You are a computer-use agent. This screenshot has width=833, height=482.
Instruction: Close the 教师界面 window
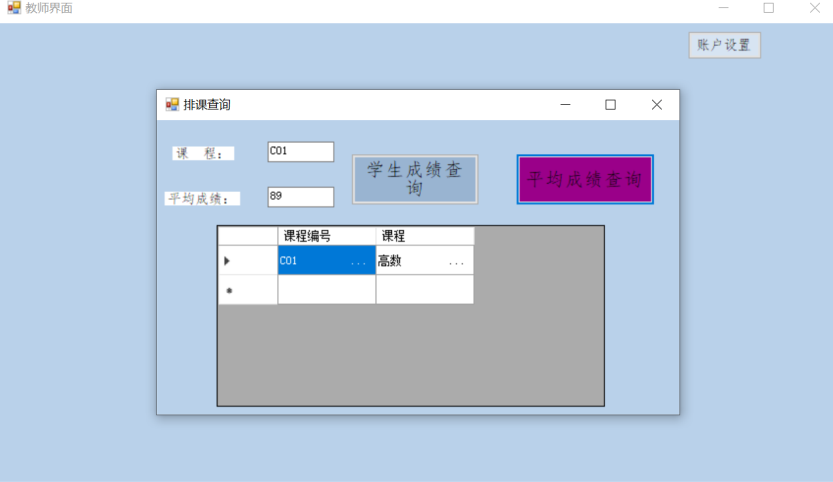tap(814, 8)
